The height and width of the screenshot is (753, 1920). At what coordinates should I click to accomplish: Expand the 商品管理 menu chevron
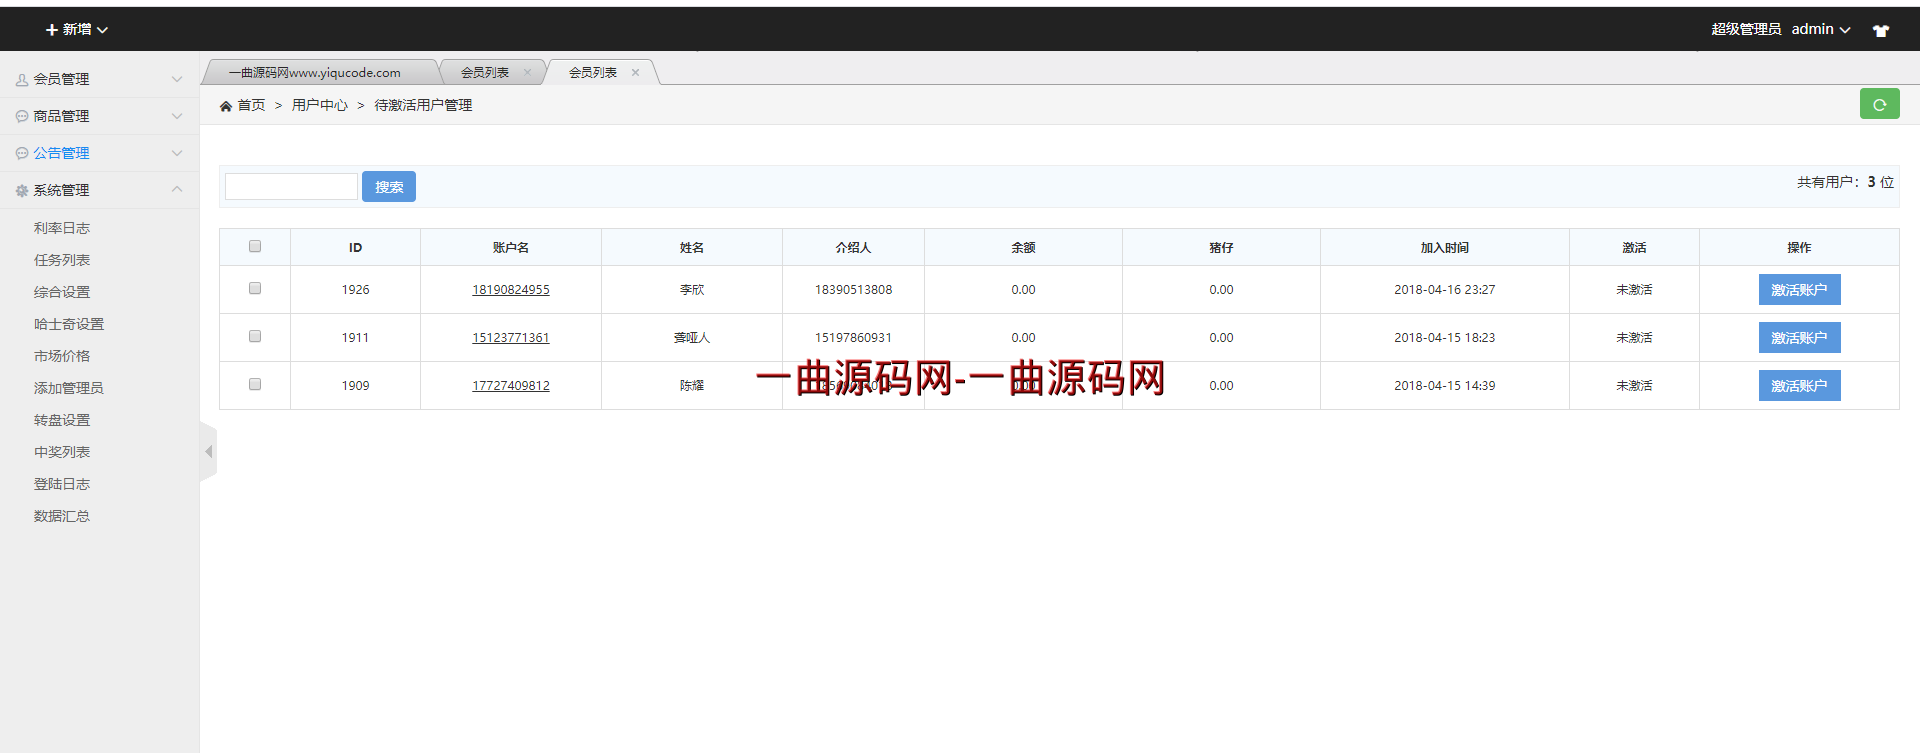pos(177,116)
